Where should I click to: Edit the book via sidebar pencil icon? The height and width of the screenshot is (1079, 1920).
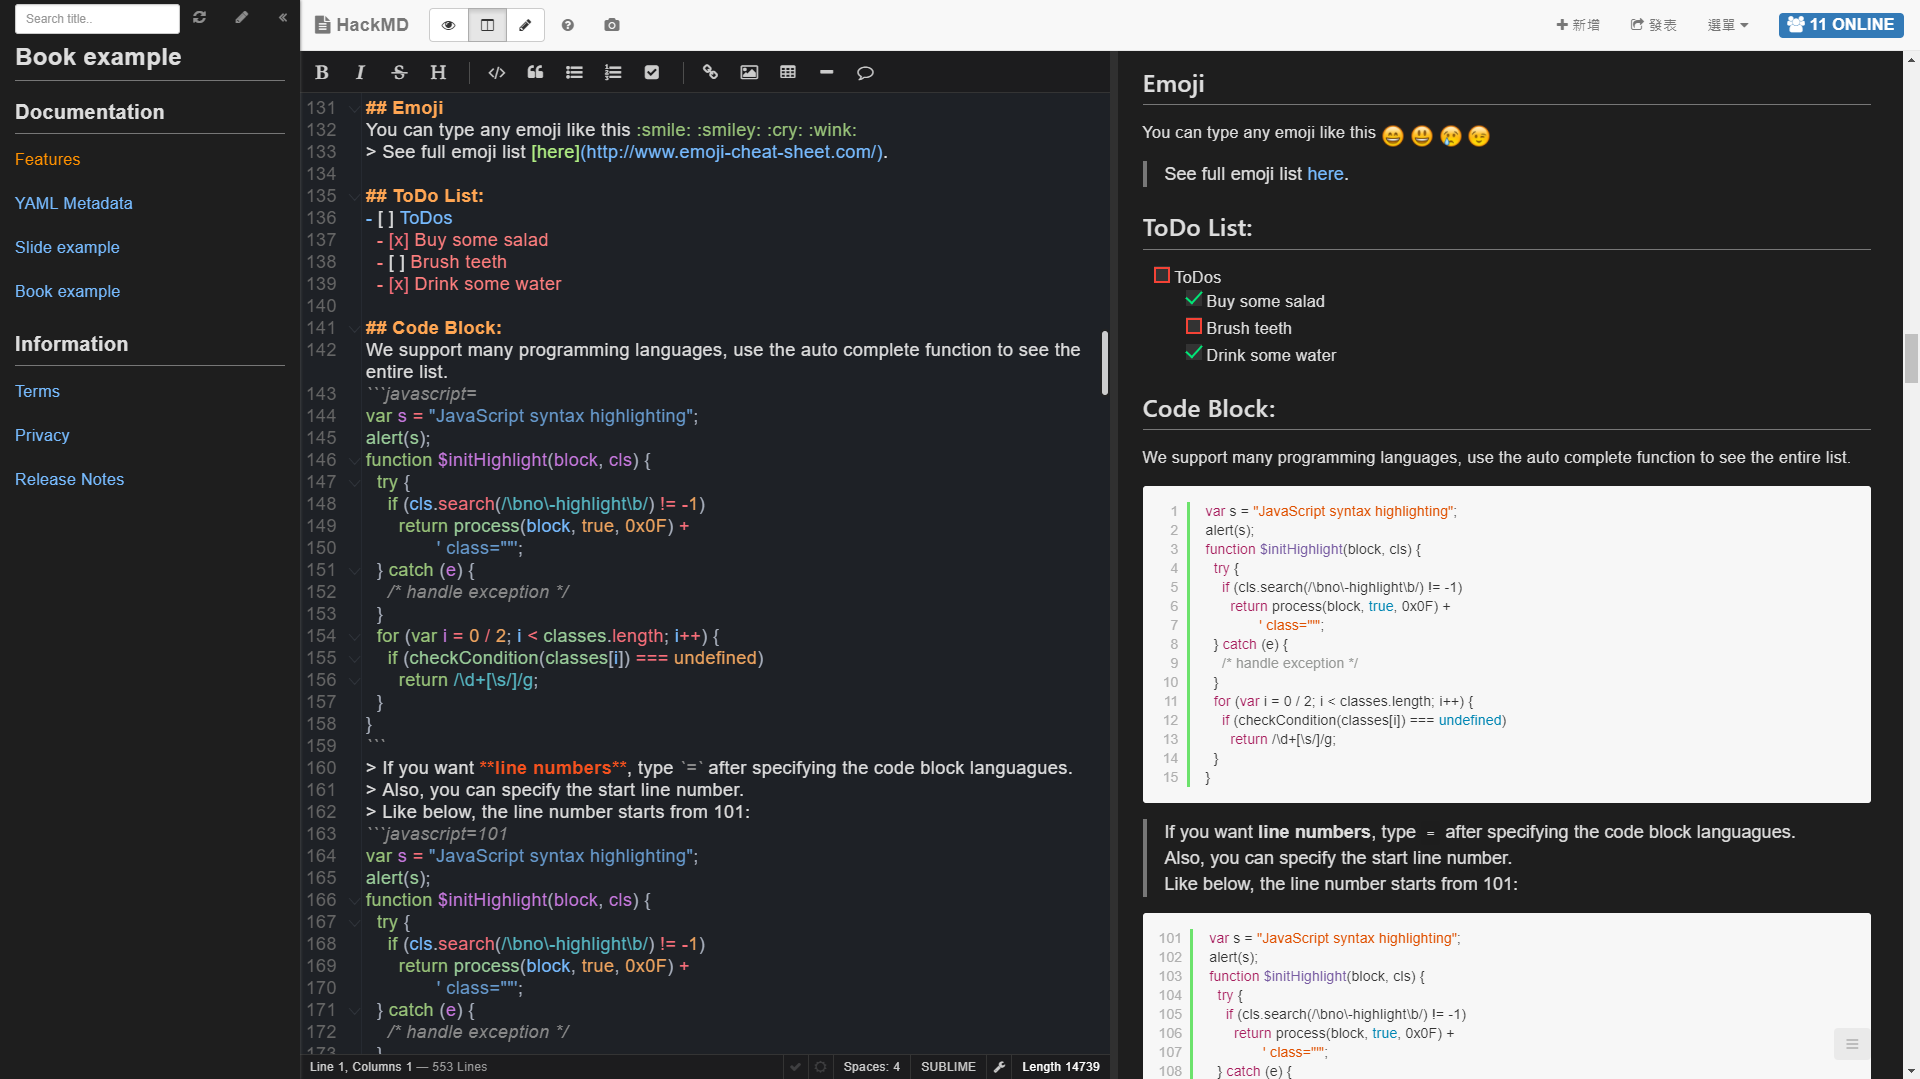click(x=241, y=17)
